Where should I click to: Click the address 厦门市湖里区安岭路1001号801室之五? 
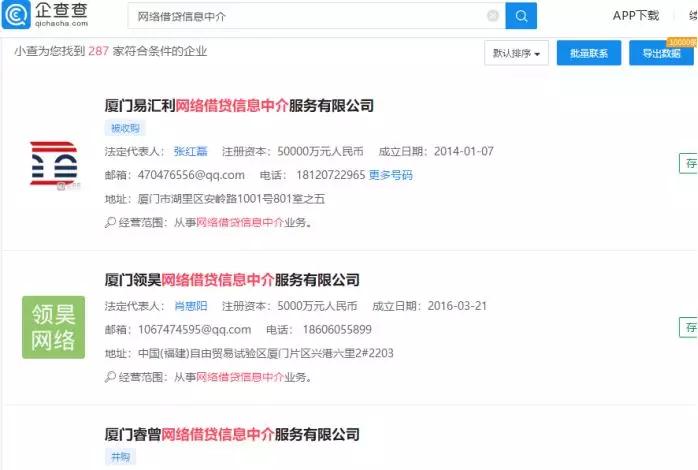point(231,199)
